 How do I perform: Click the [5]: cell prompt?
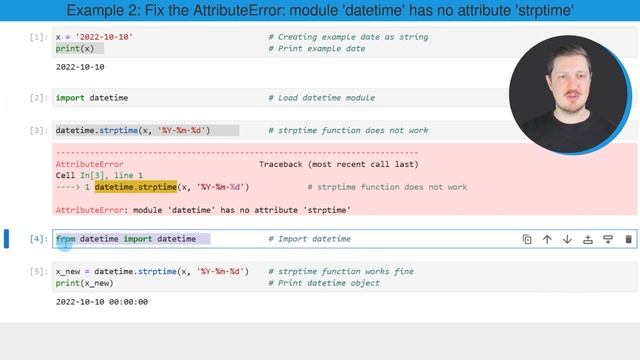pyautogui.click(x=38, y=271)
